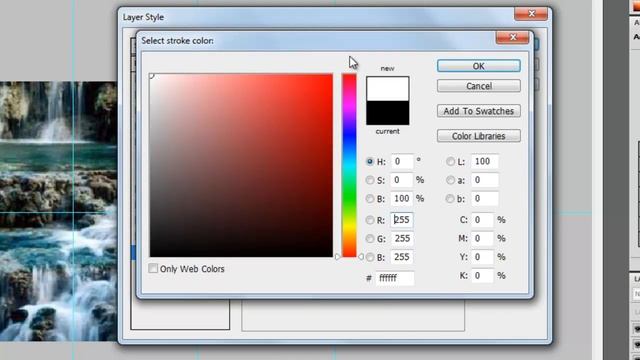Select the HSB brightness B radio button
Screen dimensions: 640x360
tap(370, 199)
